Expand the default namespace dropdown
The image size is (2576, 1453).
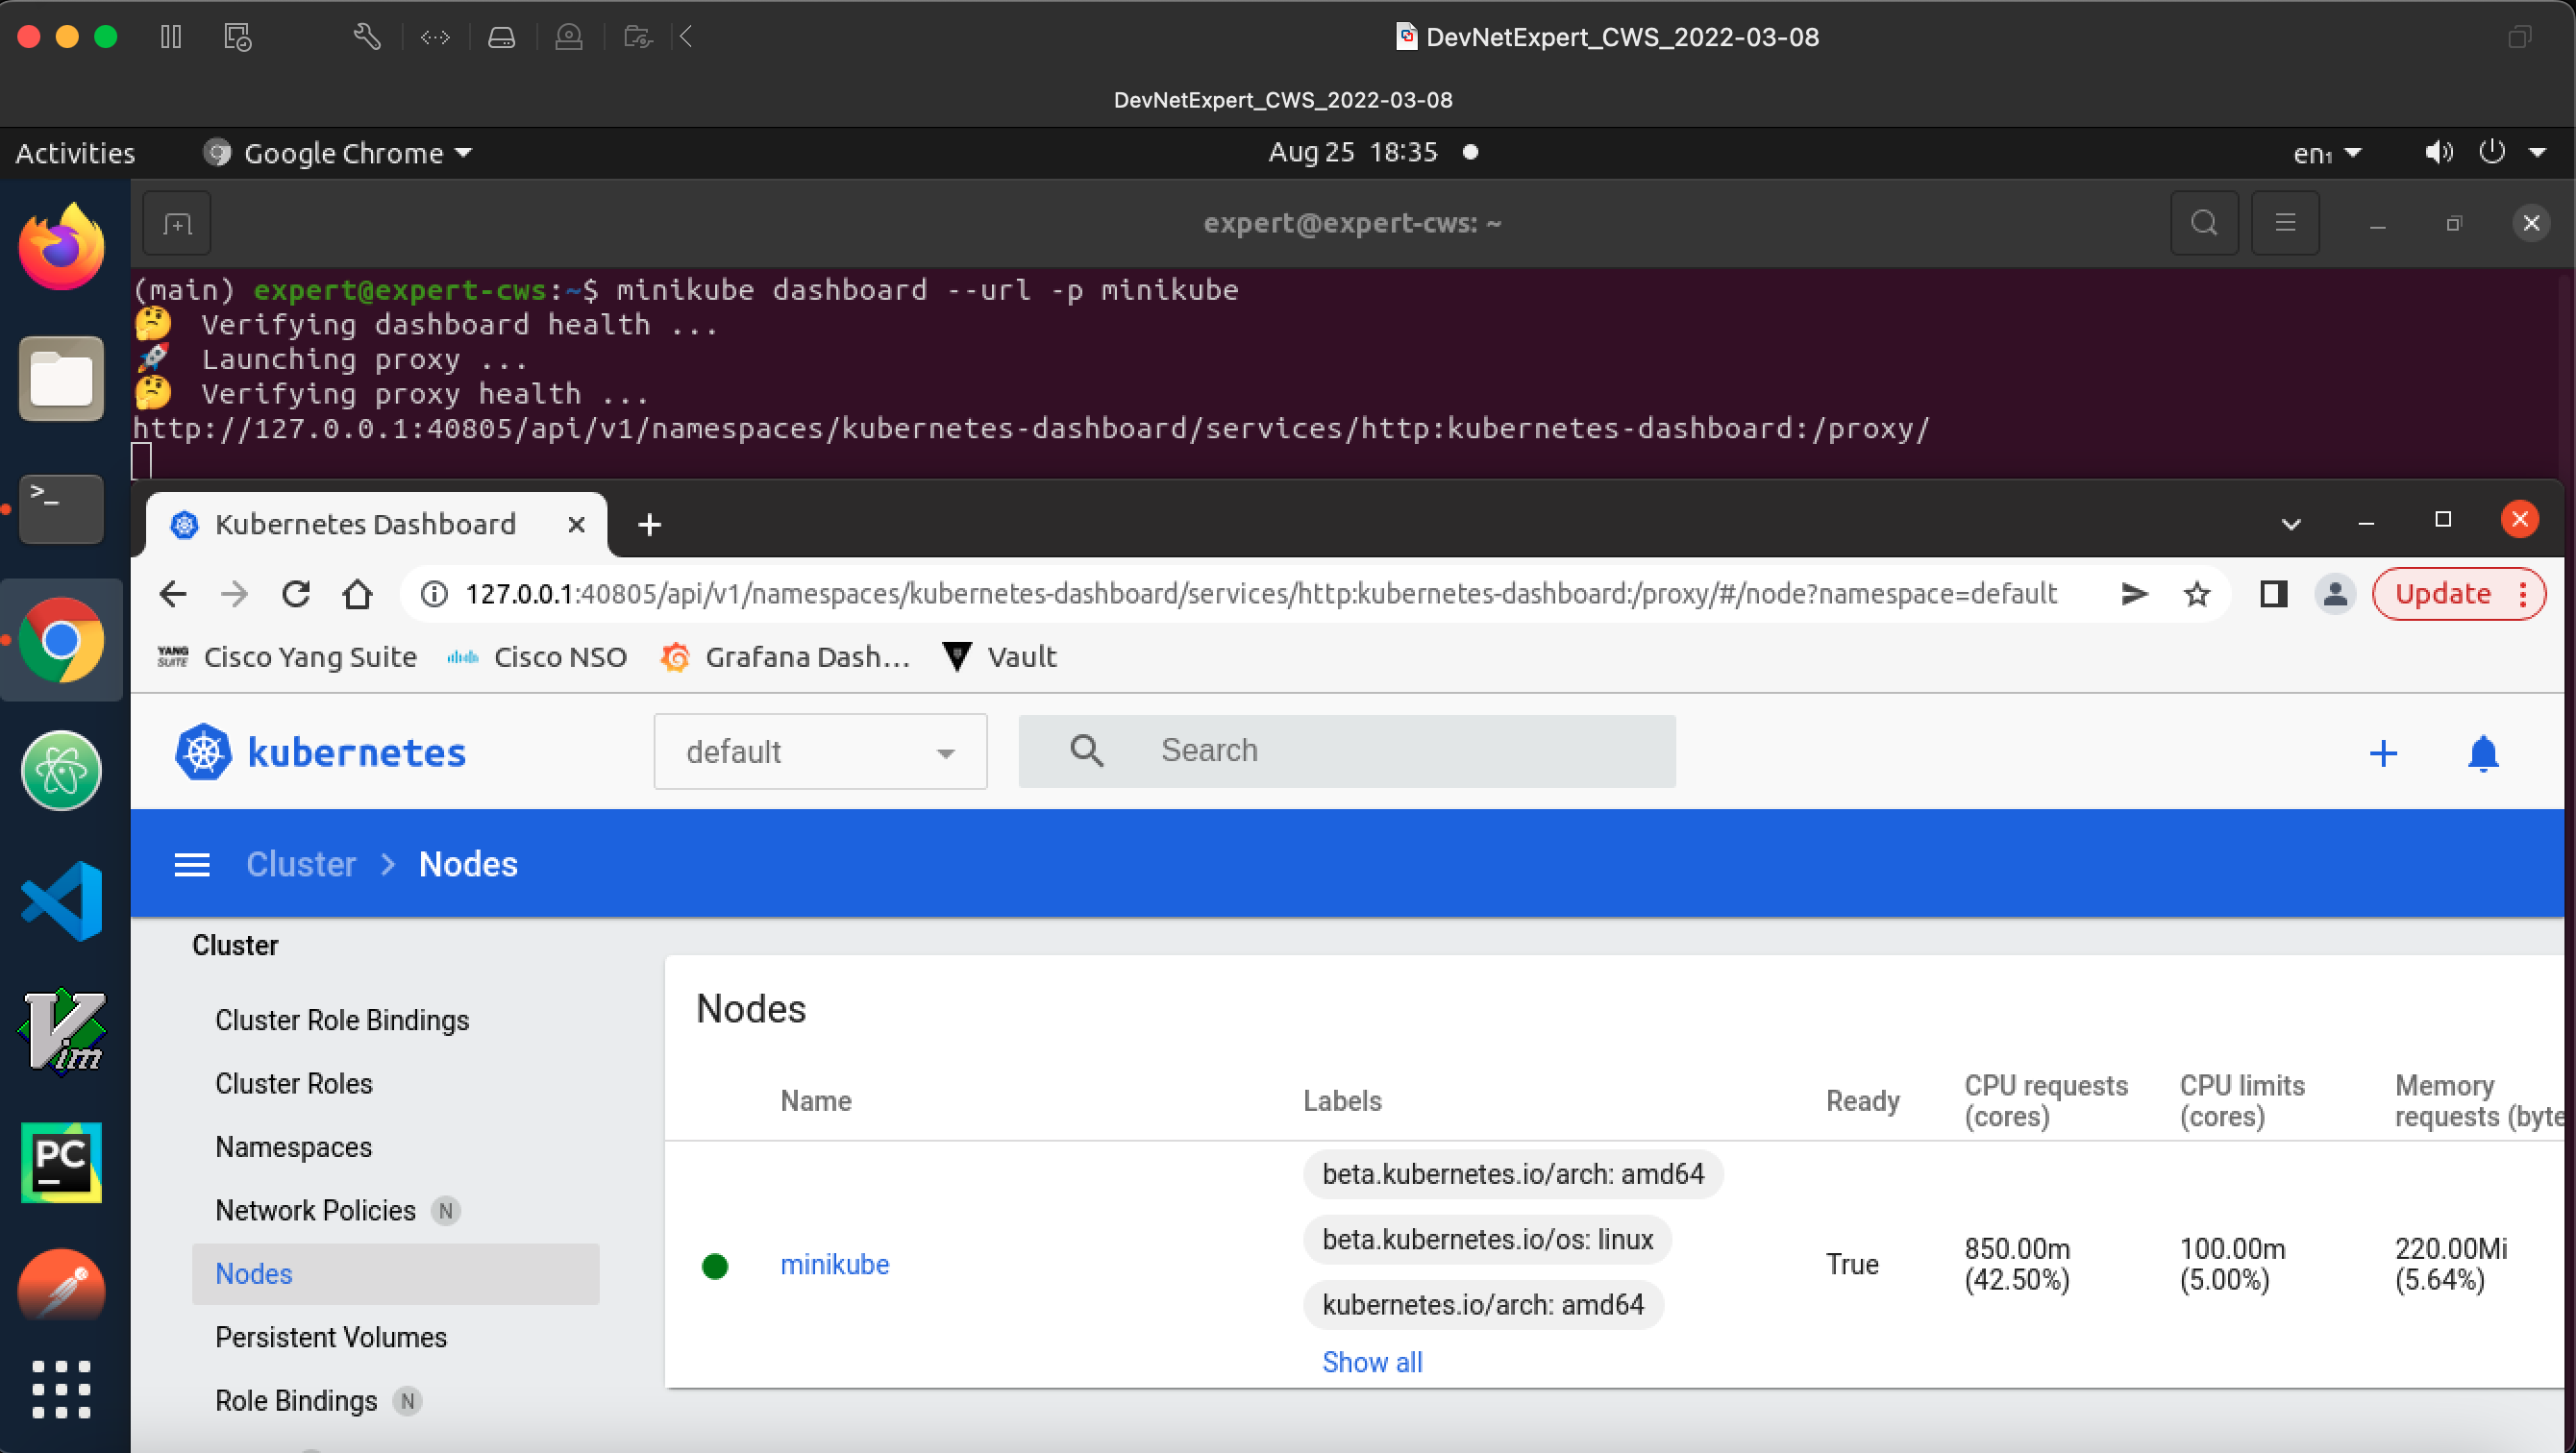pos(820,751)
